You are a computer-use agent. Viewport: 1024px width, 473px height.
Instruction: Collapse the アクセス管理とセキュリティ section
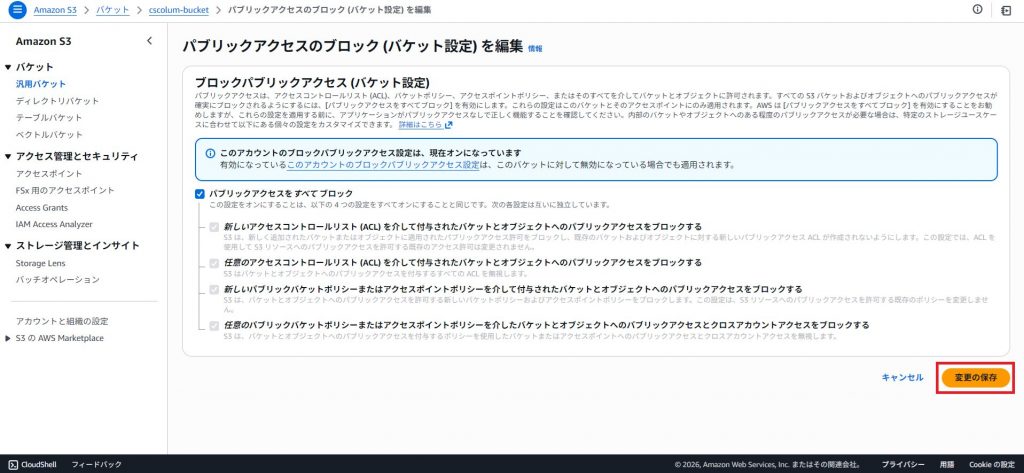8,156
